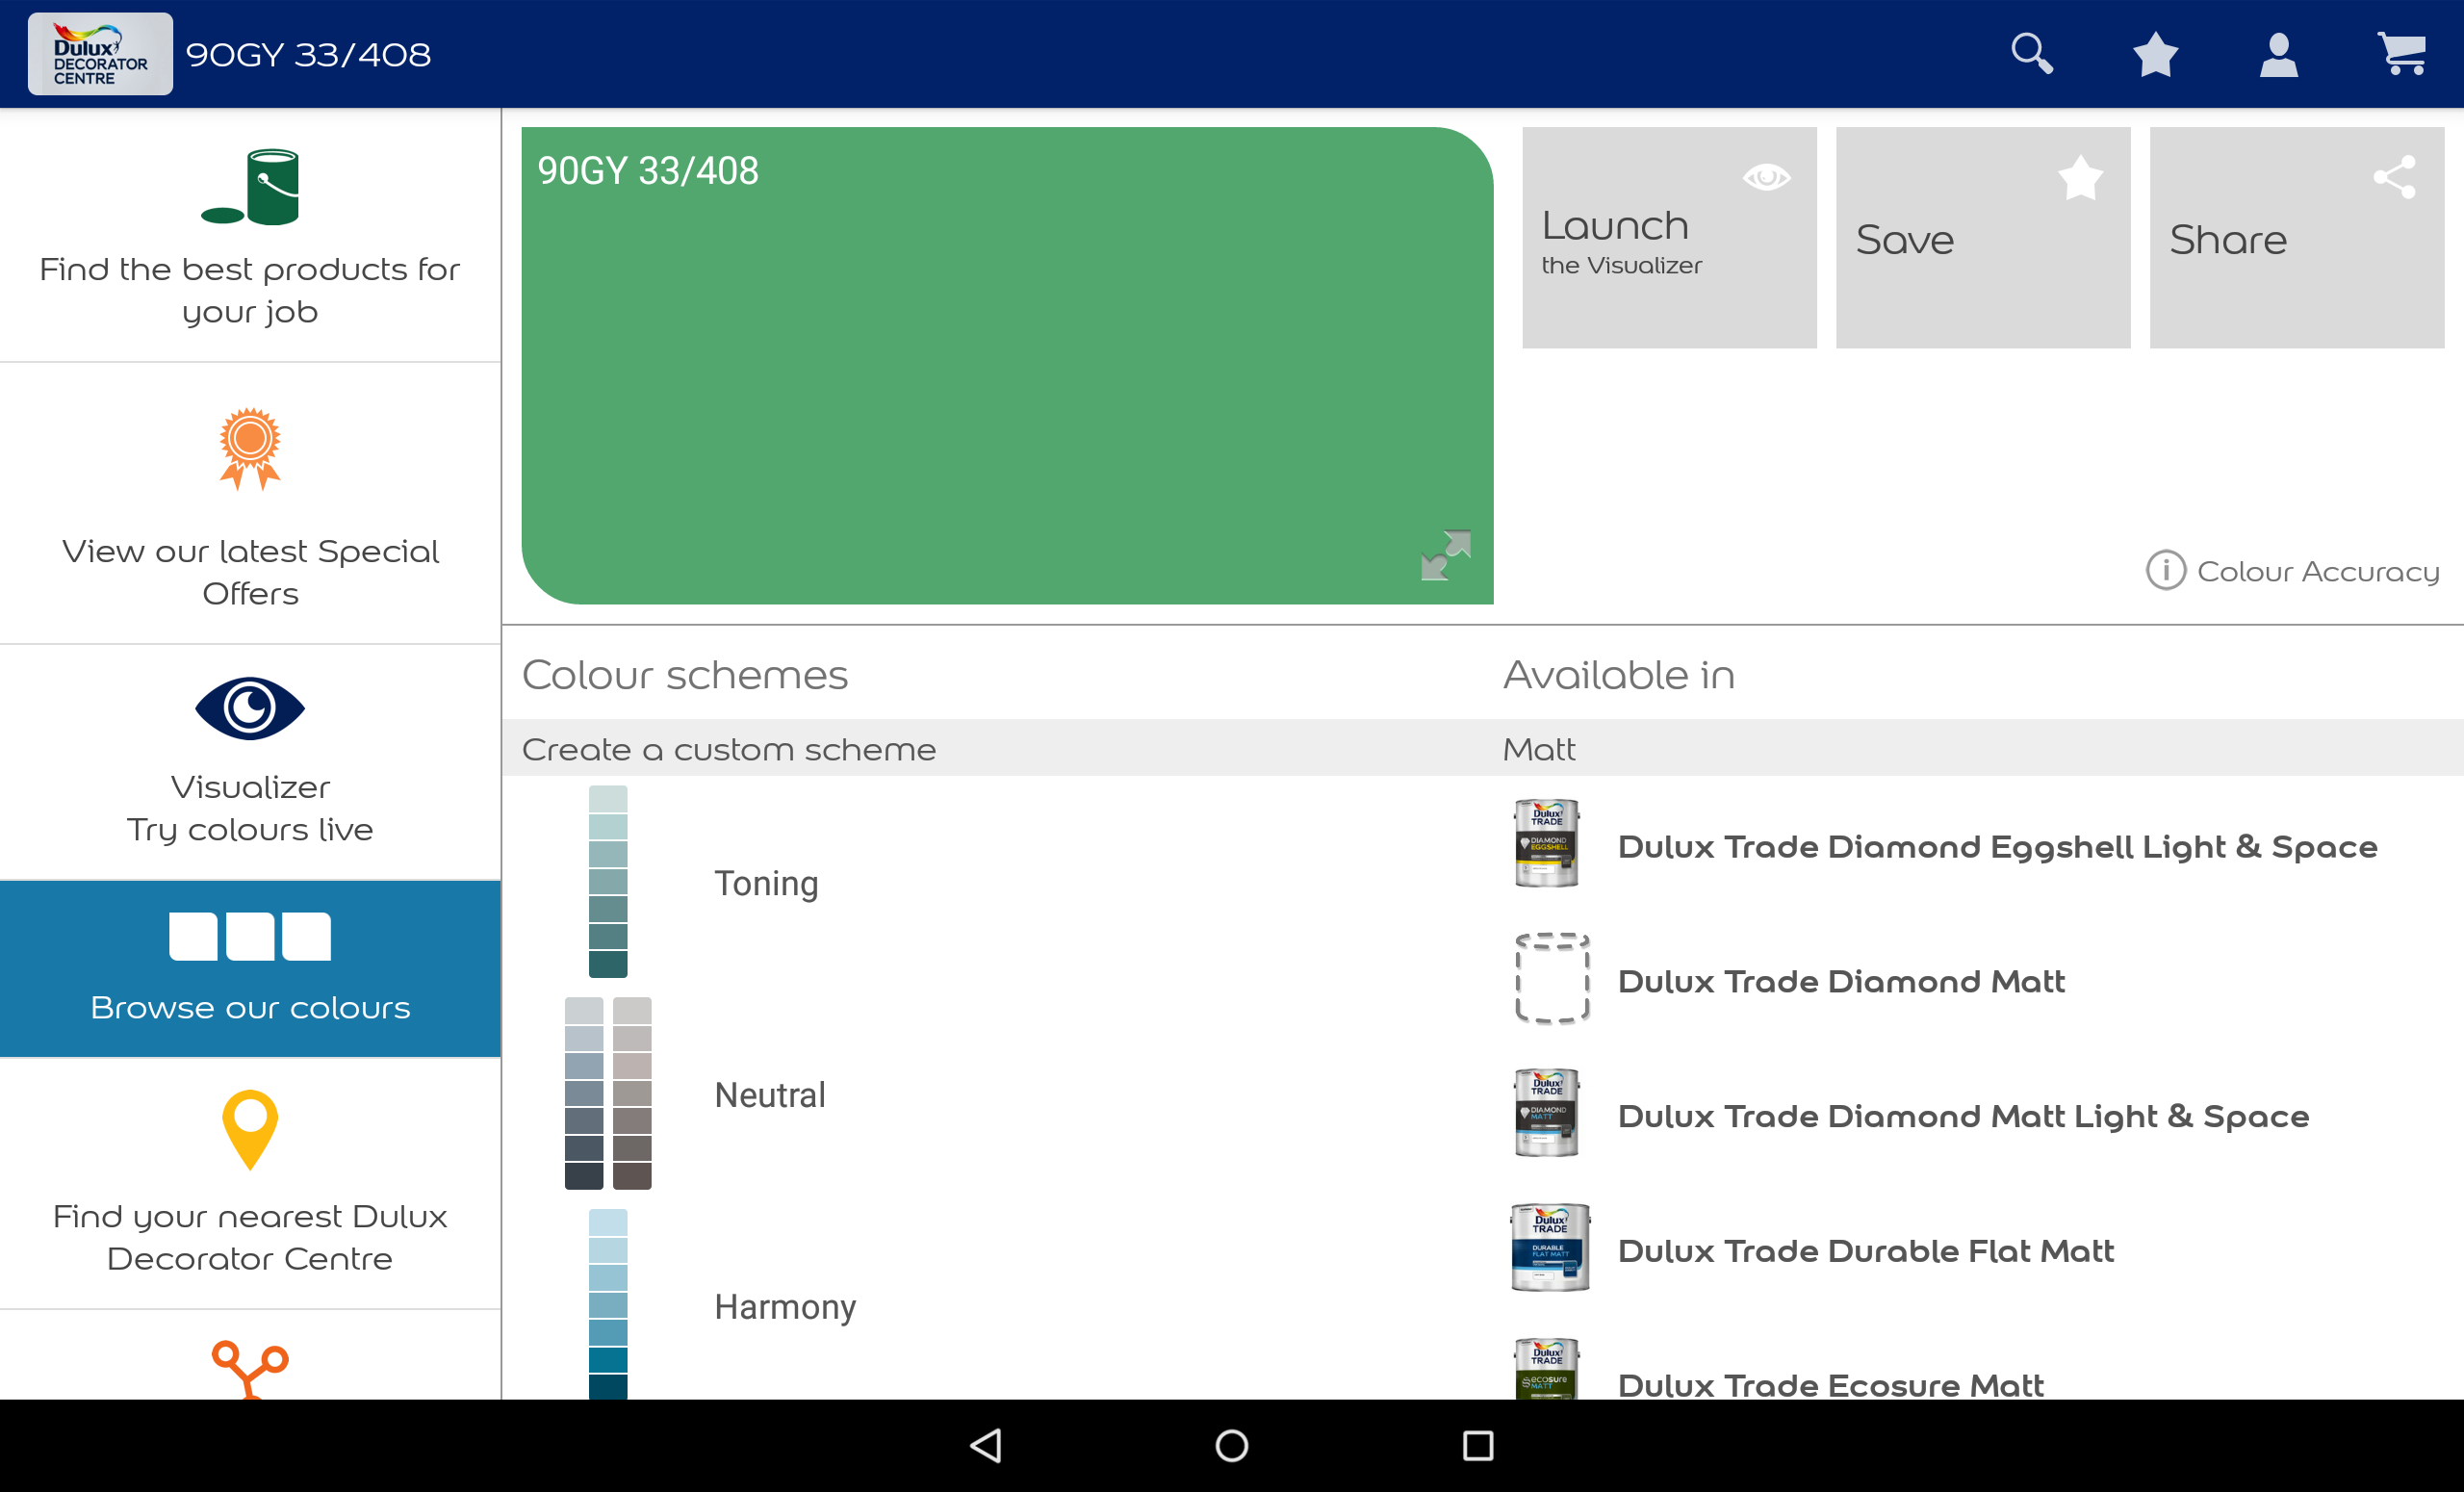This screenshot has height=1492, width=2464.
Task: Select the Toning scheme swatch strip
Action: [x=608, y=882]
